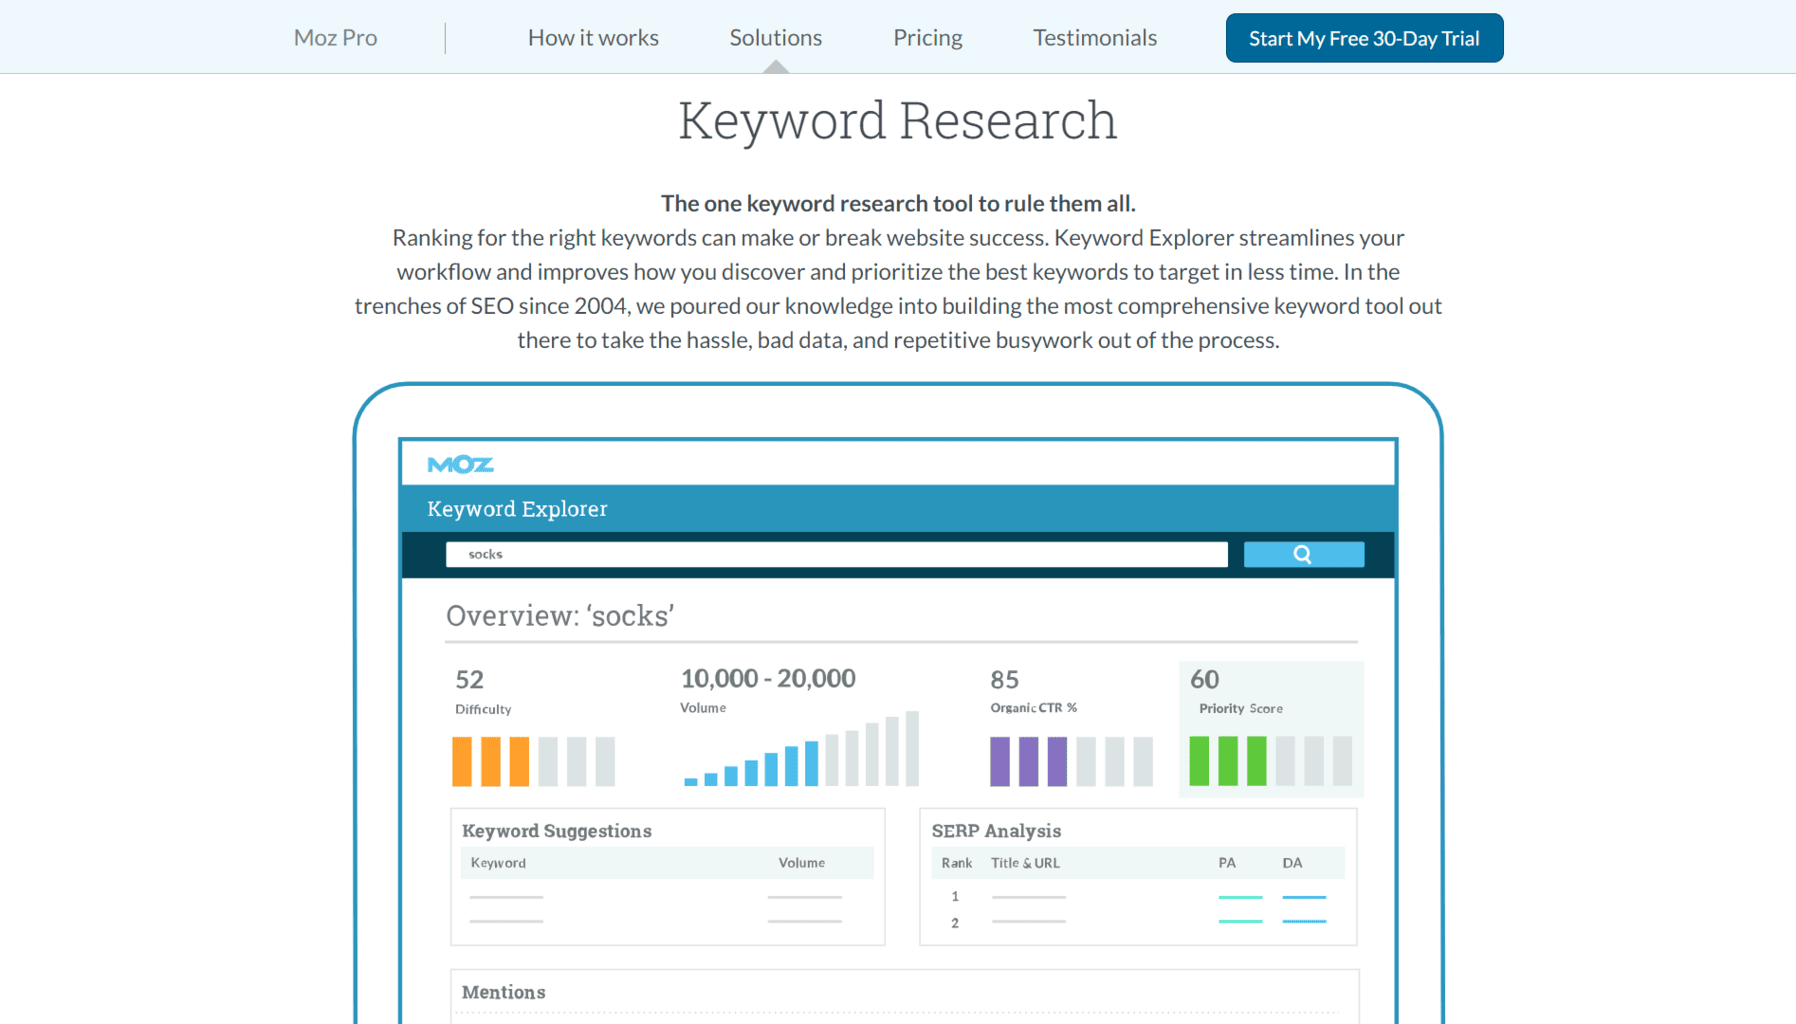The height and width of the screenshot is (1024, 1796).
Task: Select the highlighted Priority Score panel
Action: tap(1270, 729)
